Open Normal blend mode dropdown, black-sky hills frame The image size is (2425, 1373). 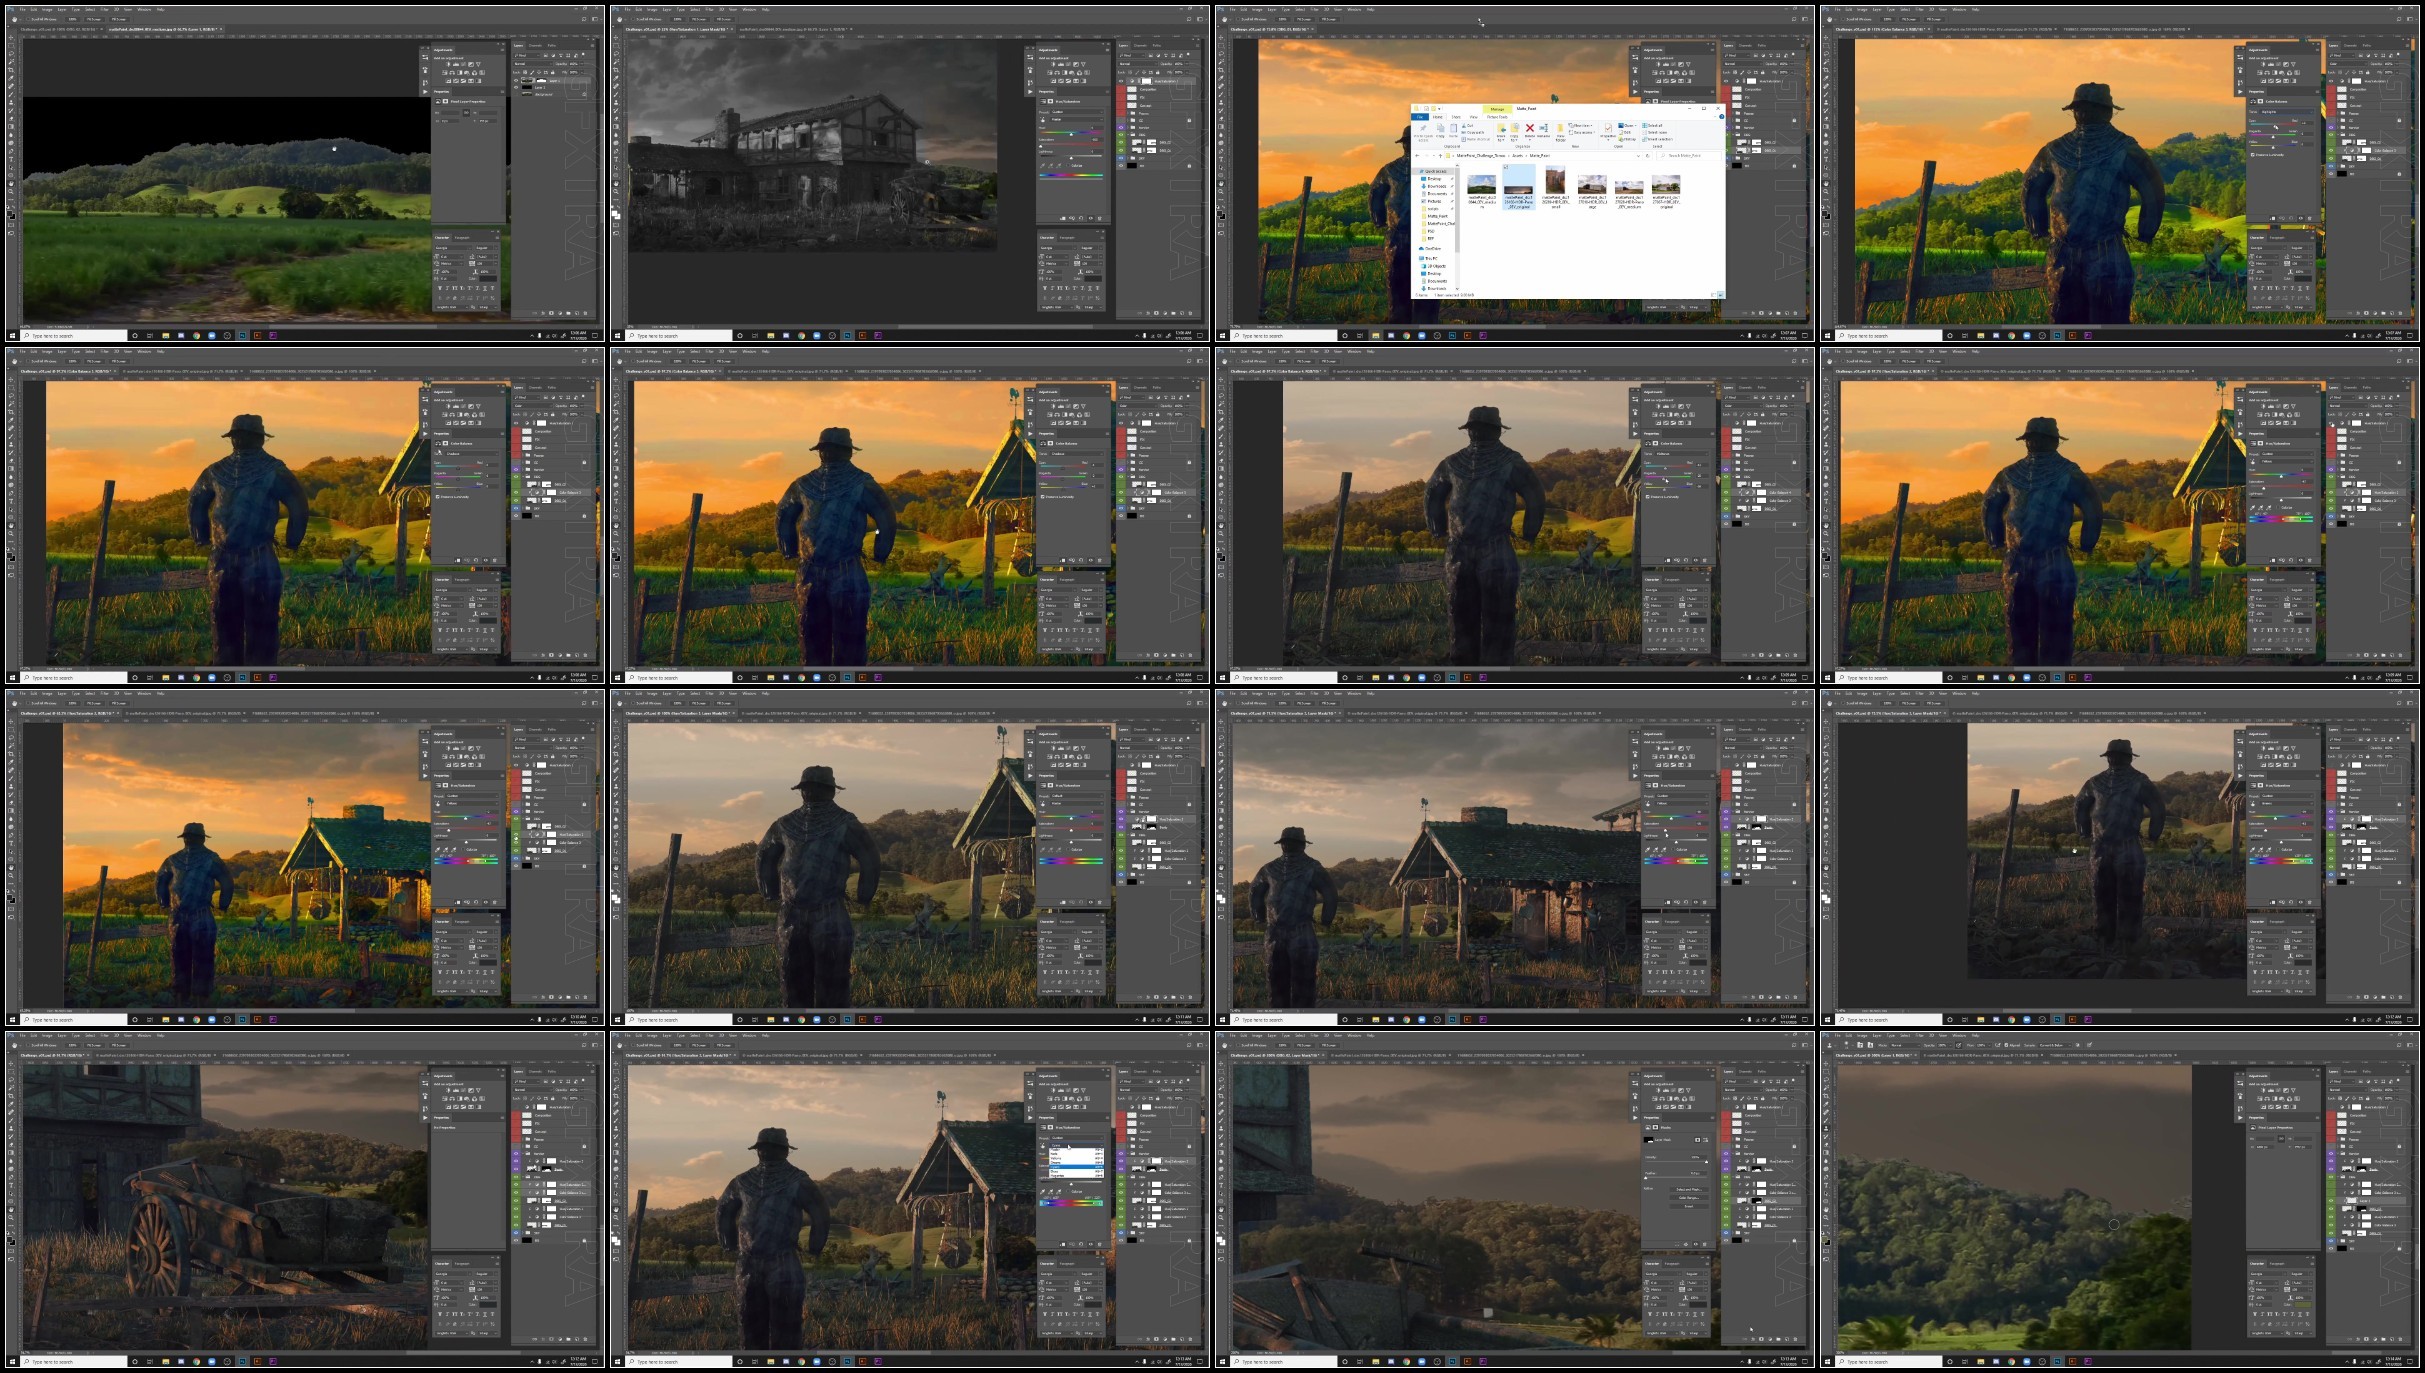point(533,64)
